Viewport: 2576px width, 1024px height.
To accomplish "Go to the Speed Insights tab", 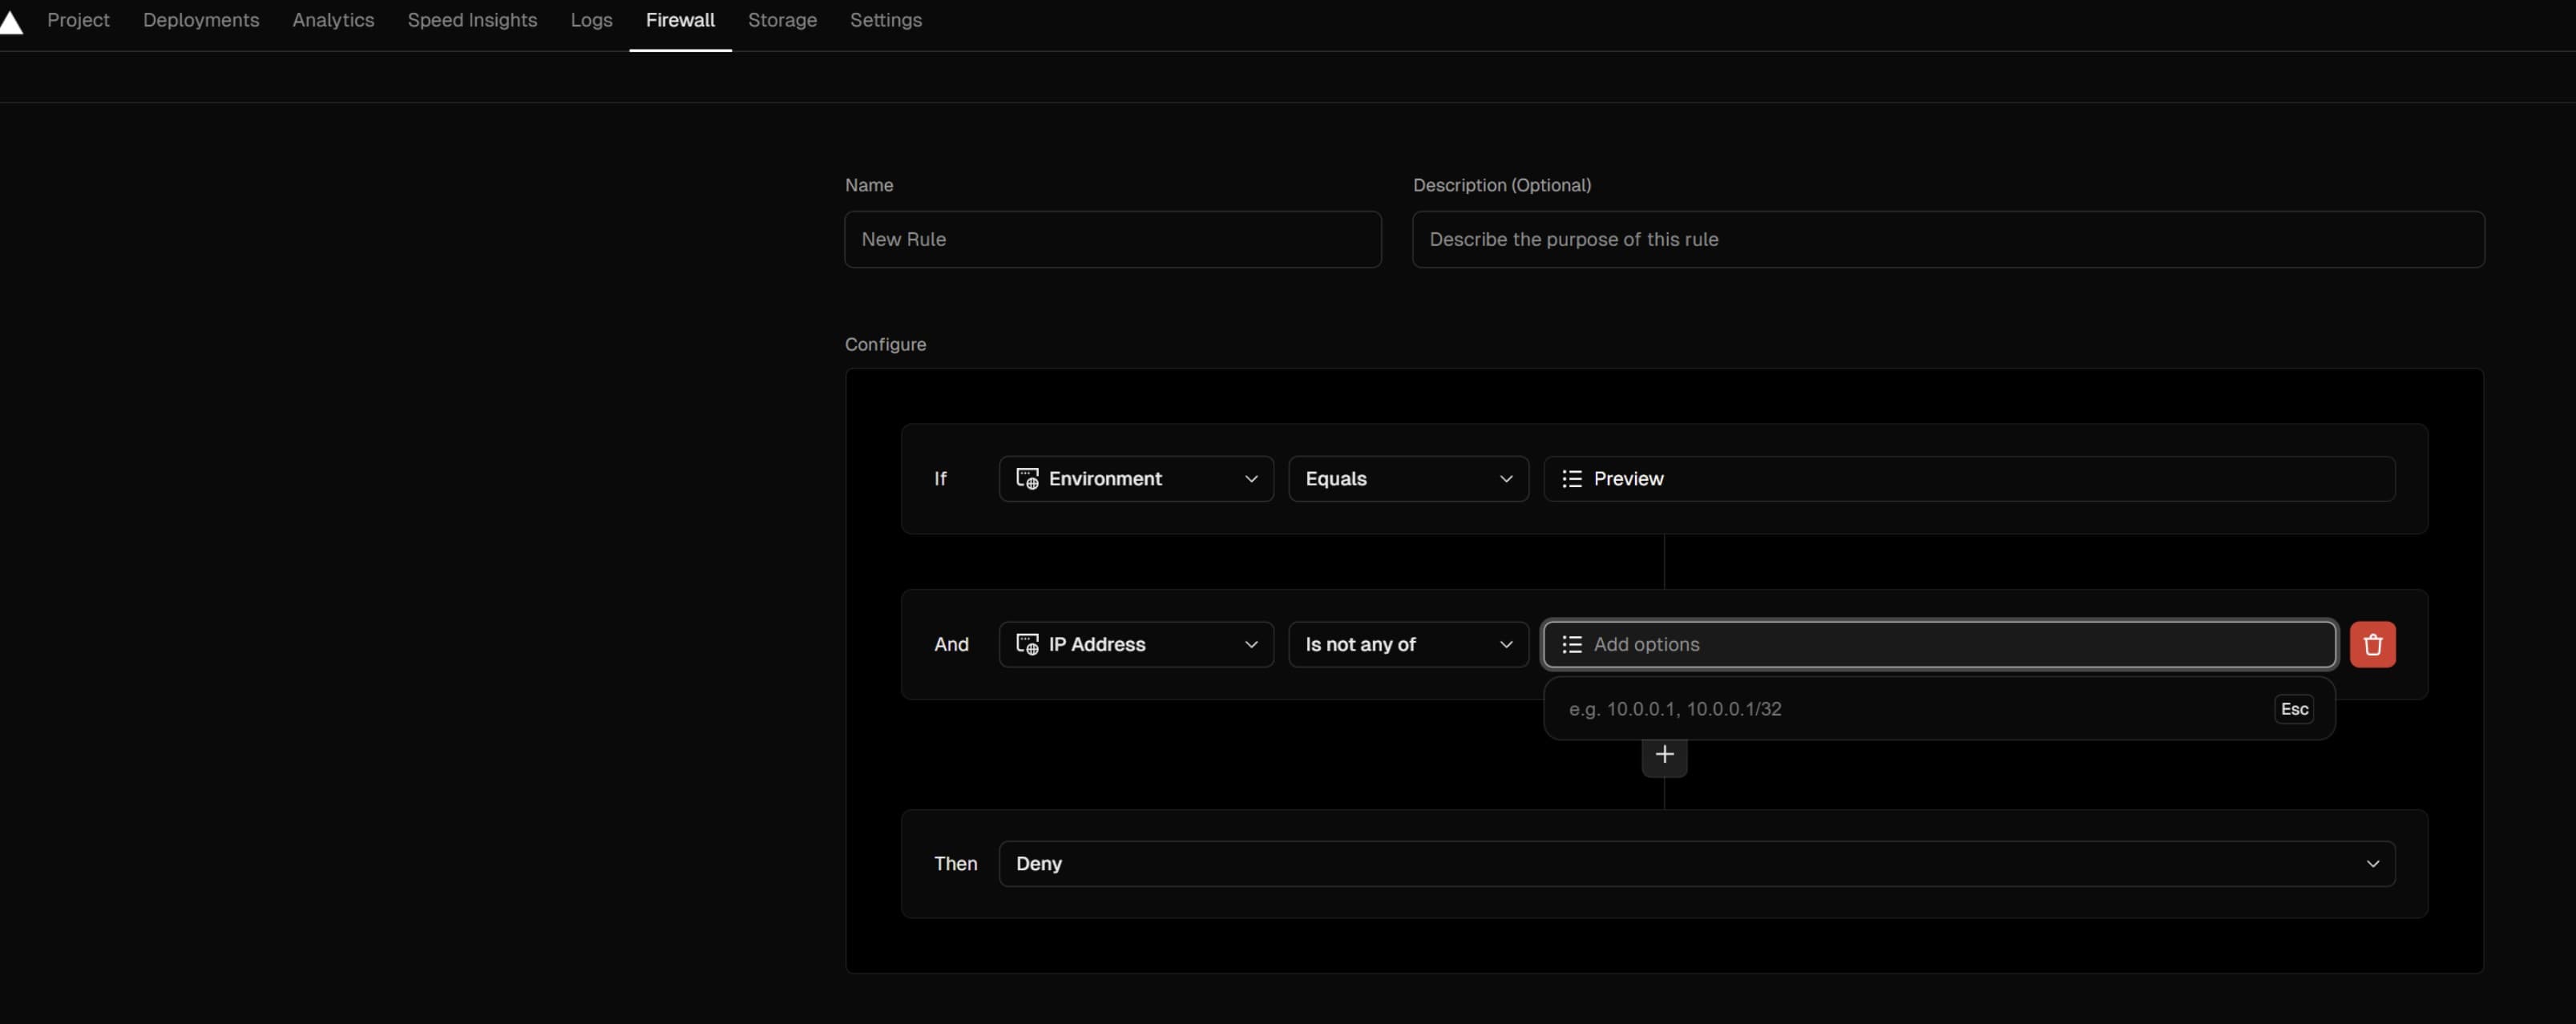I will point(472,20).
